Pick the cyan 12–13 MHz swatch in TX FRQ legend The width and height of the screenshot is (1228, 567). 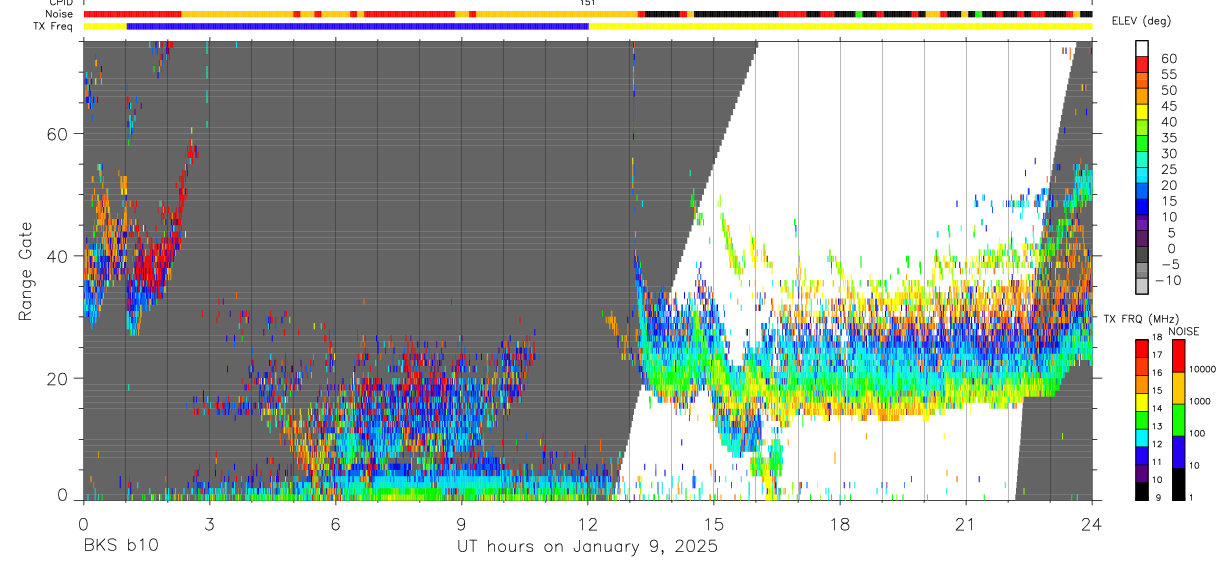pos(1143,436)
